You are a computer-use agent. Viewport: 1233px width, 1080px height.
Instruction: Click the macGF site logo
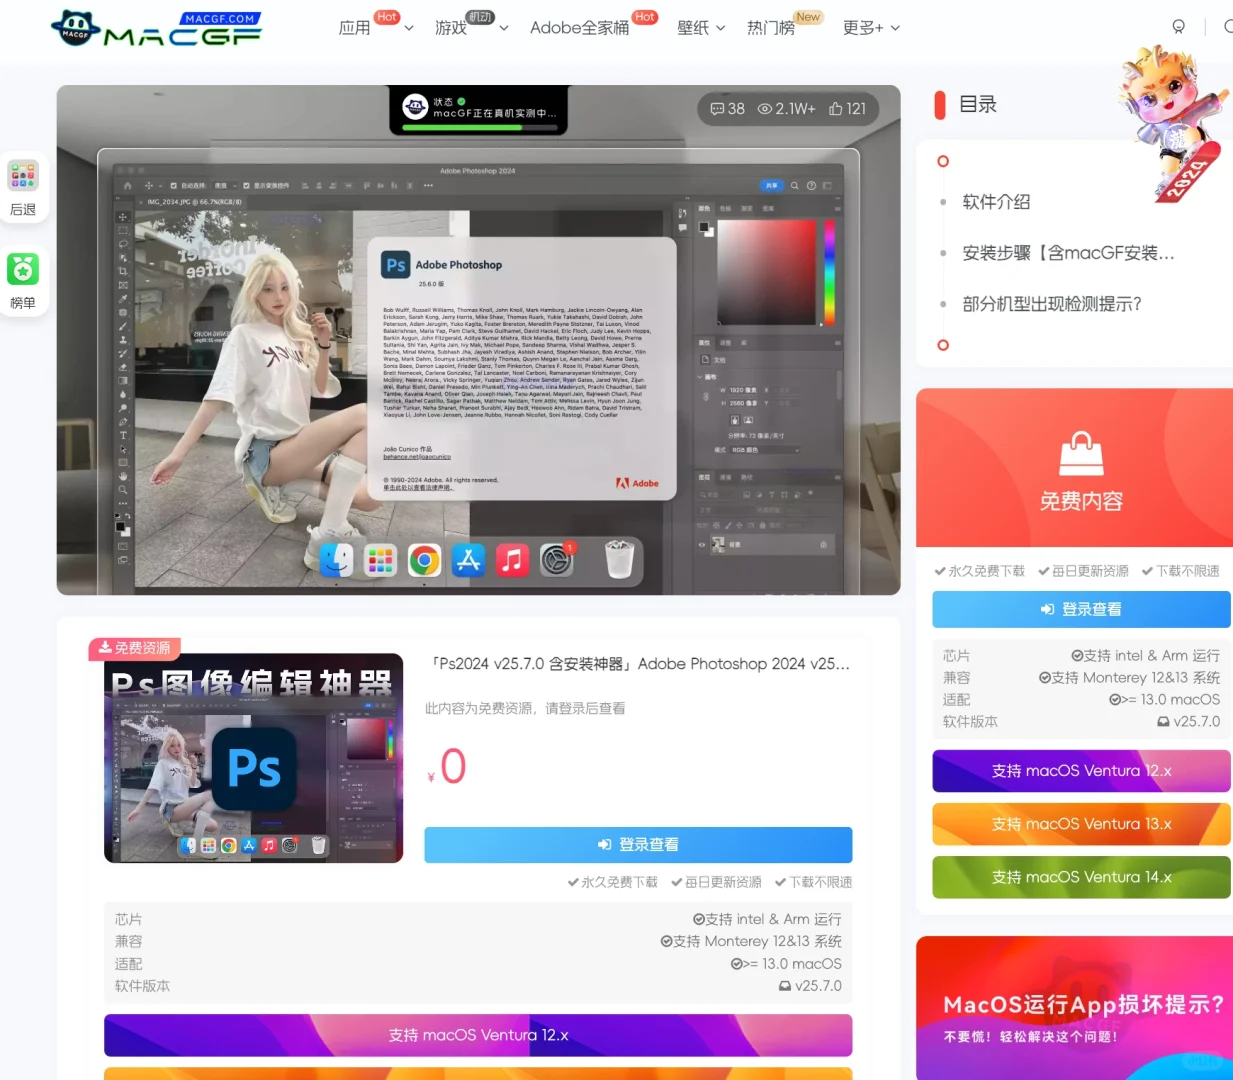[x=155, y=30]
